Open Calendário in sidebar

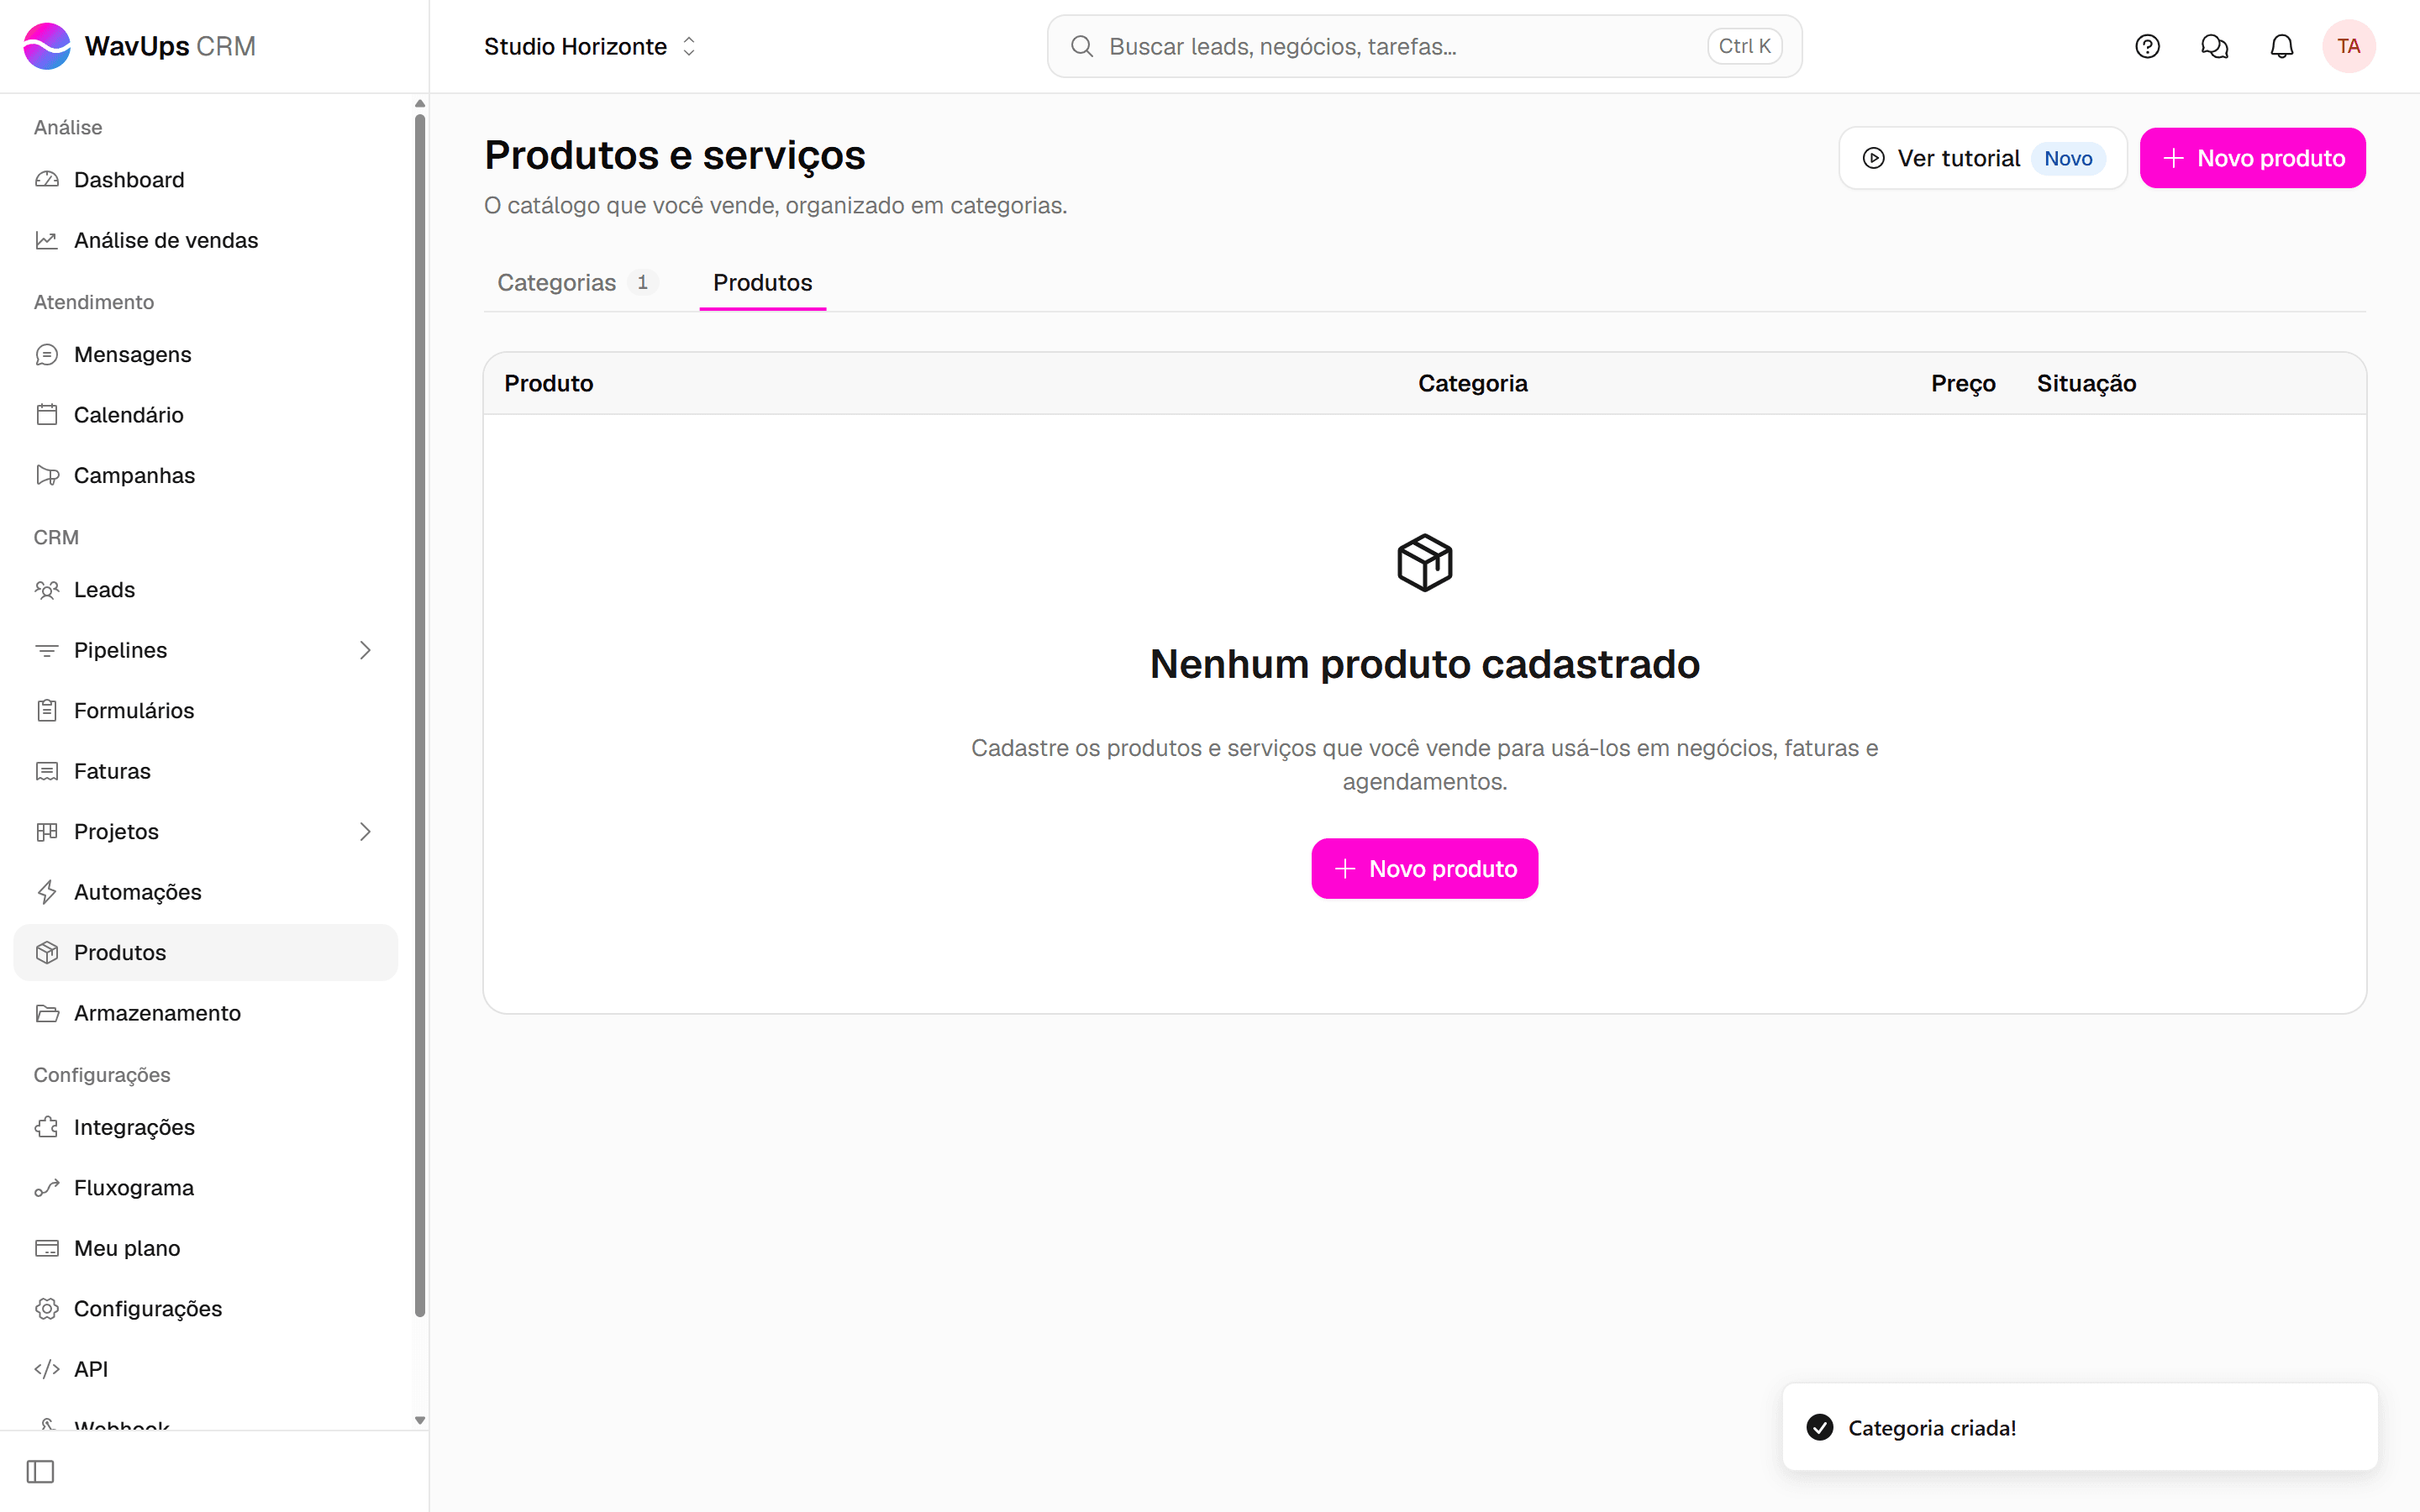tap(205, 415)
